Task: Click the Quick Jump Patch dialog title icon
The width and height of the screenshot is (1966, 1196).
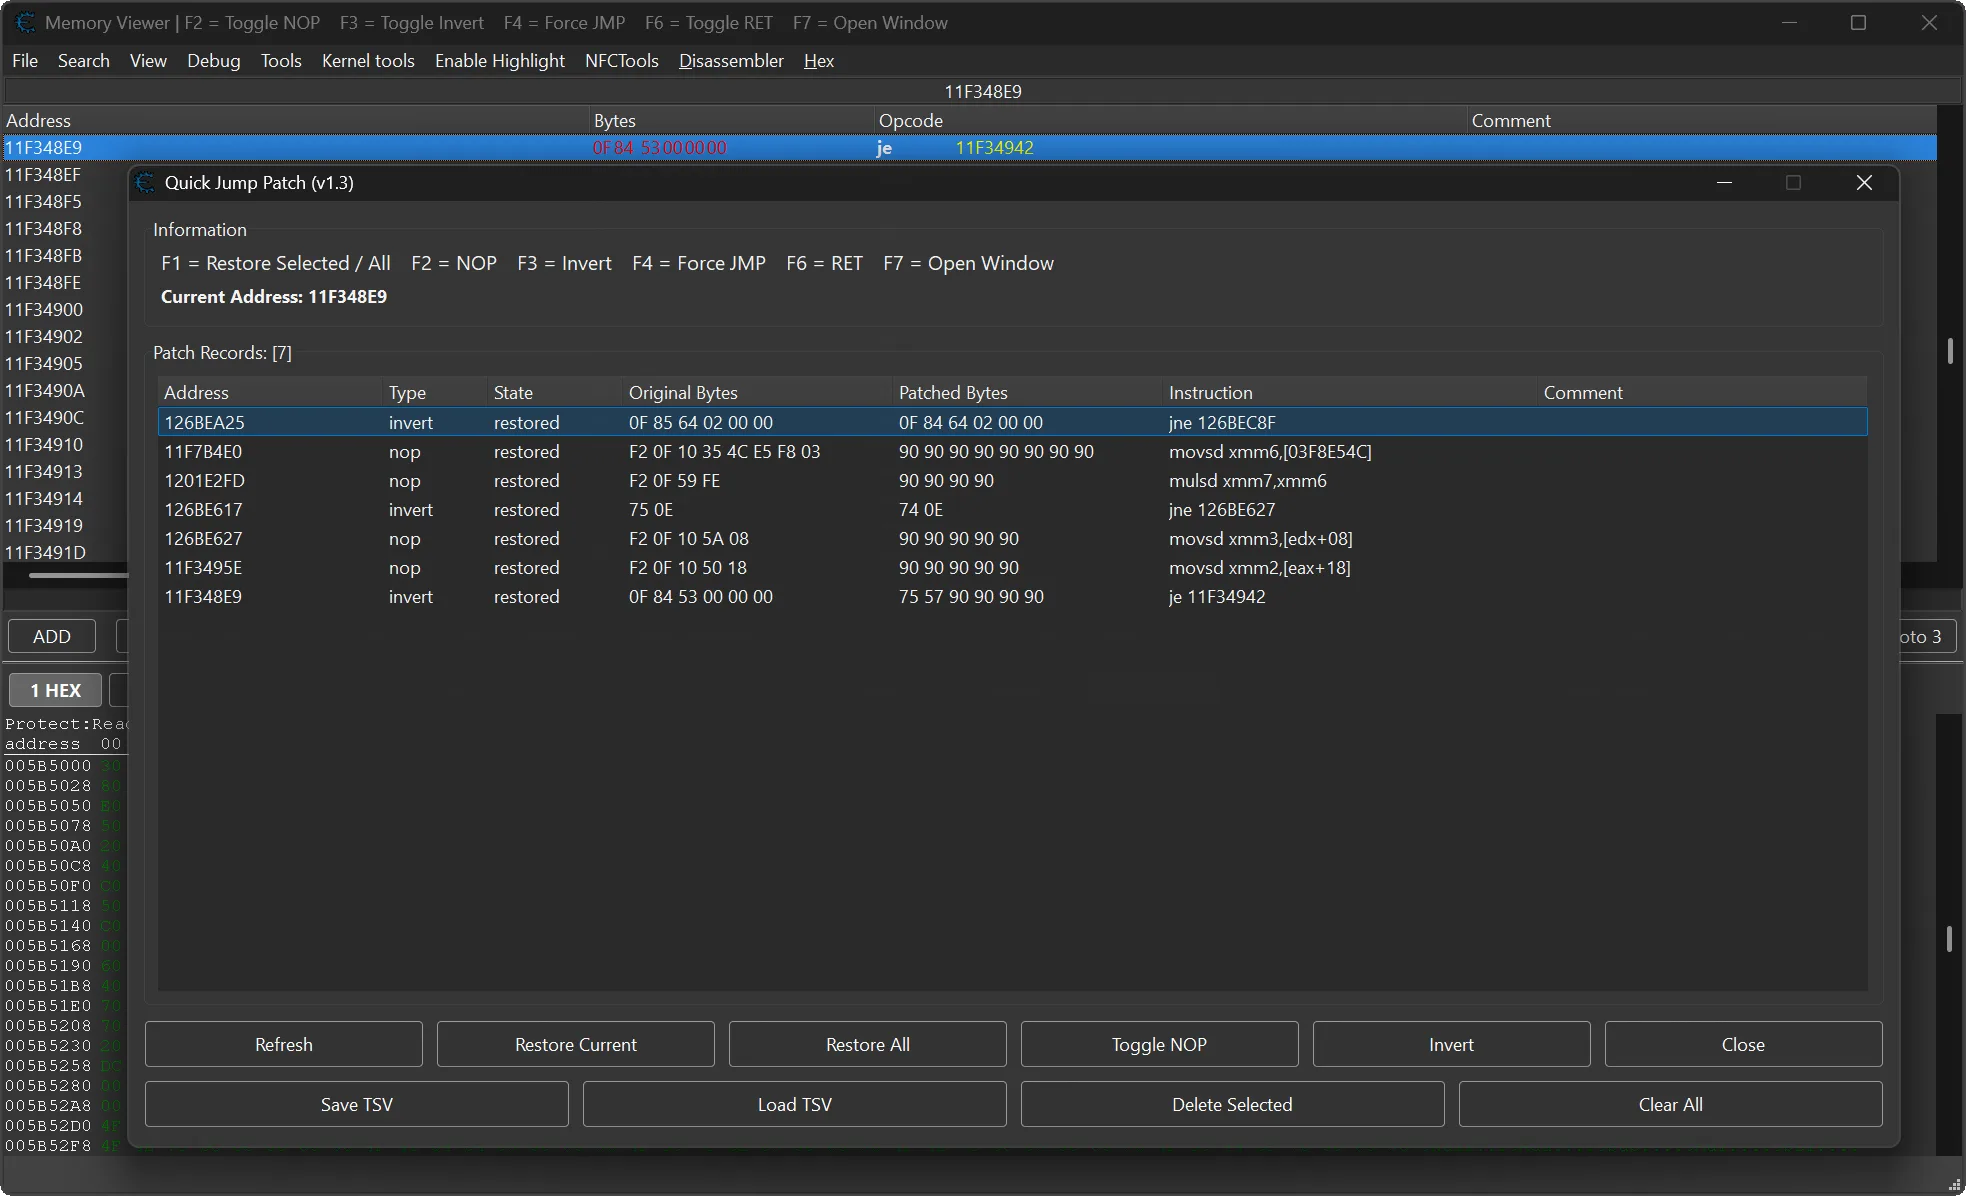Action: coord(146,182)
